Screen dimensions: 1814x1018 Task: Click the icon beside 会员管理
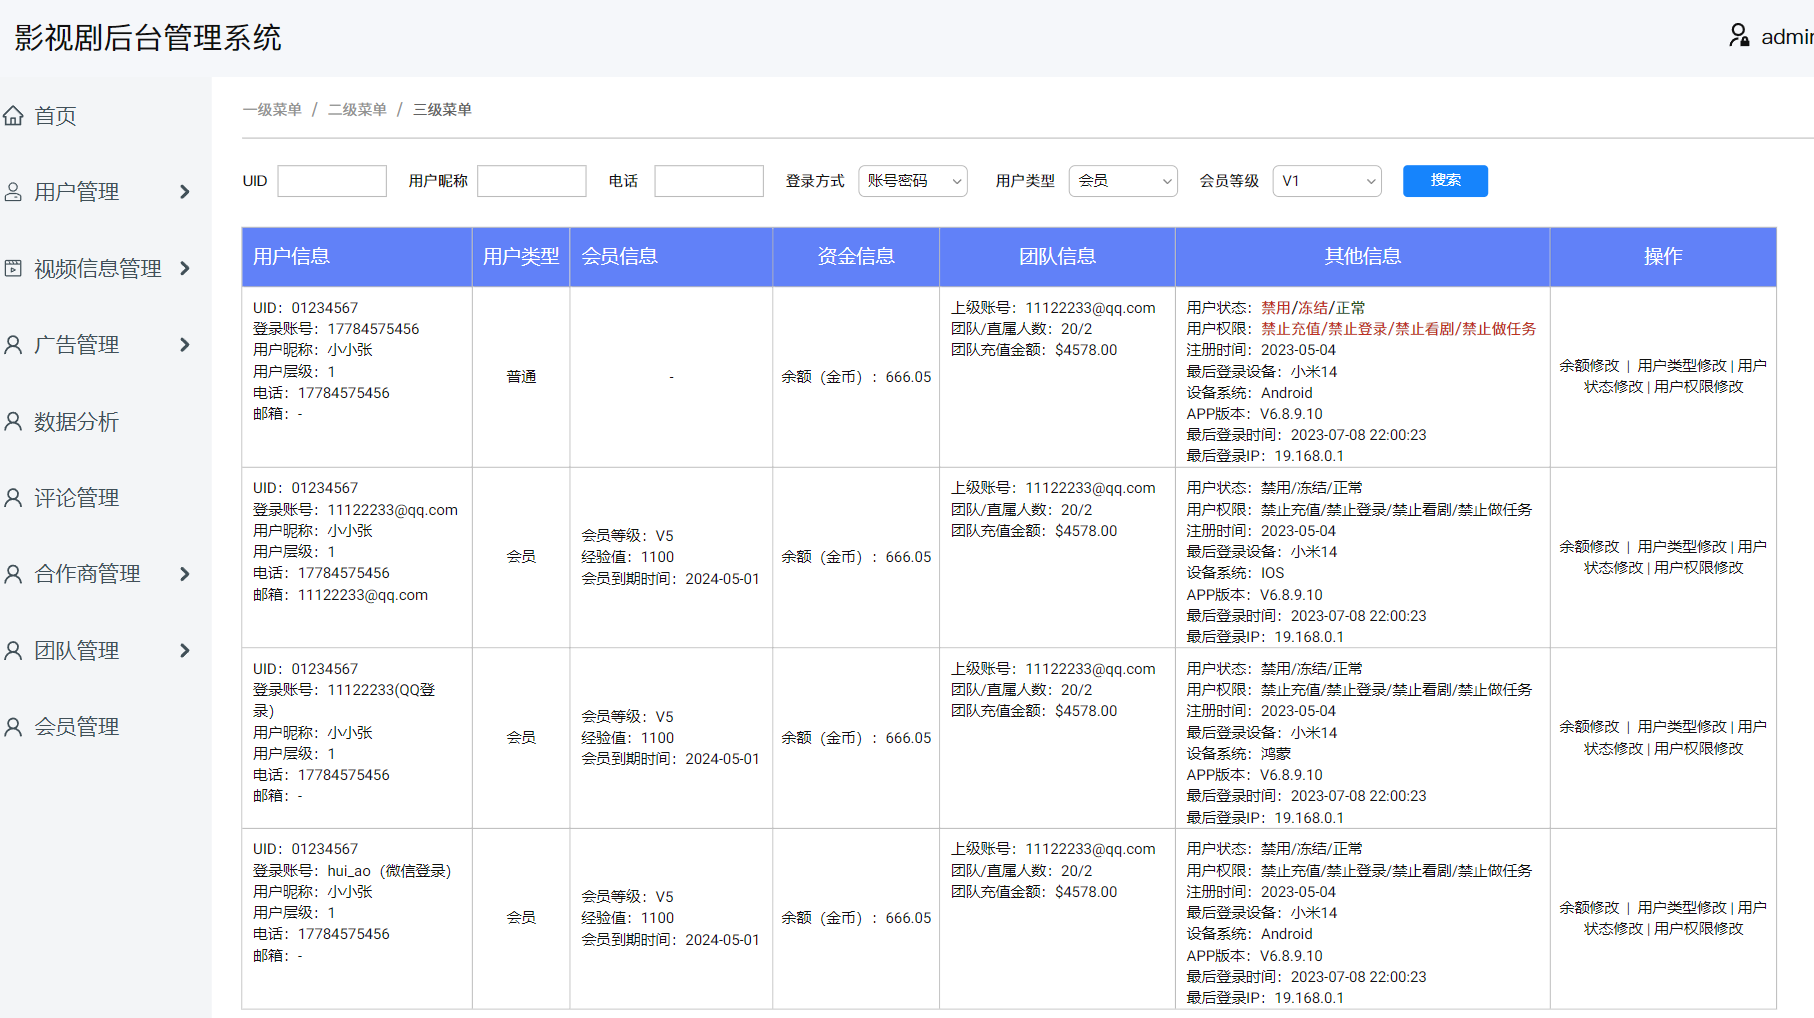13,727
